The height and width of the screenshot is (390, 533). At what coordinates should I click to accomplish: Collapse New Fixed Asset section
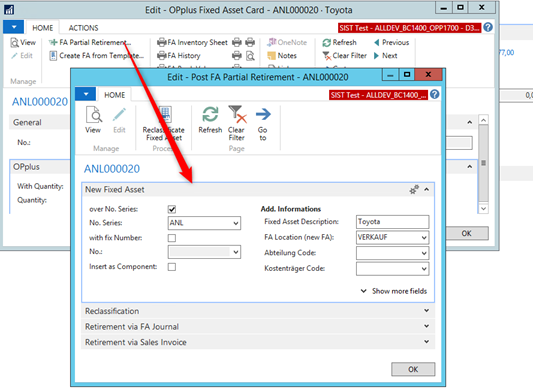point(426,189)
